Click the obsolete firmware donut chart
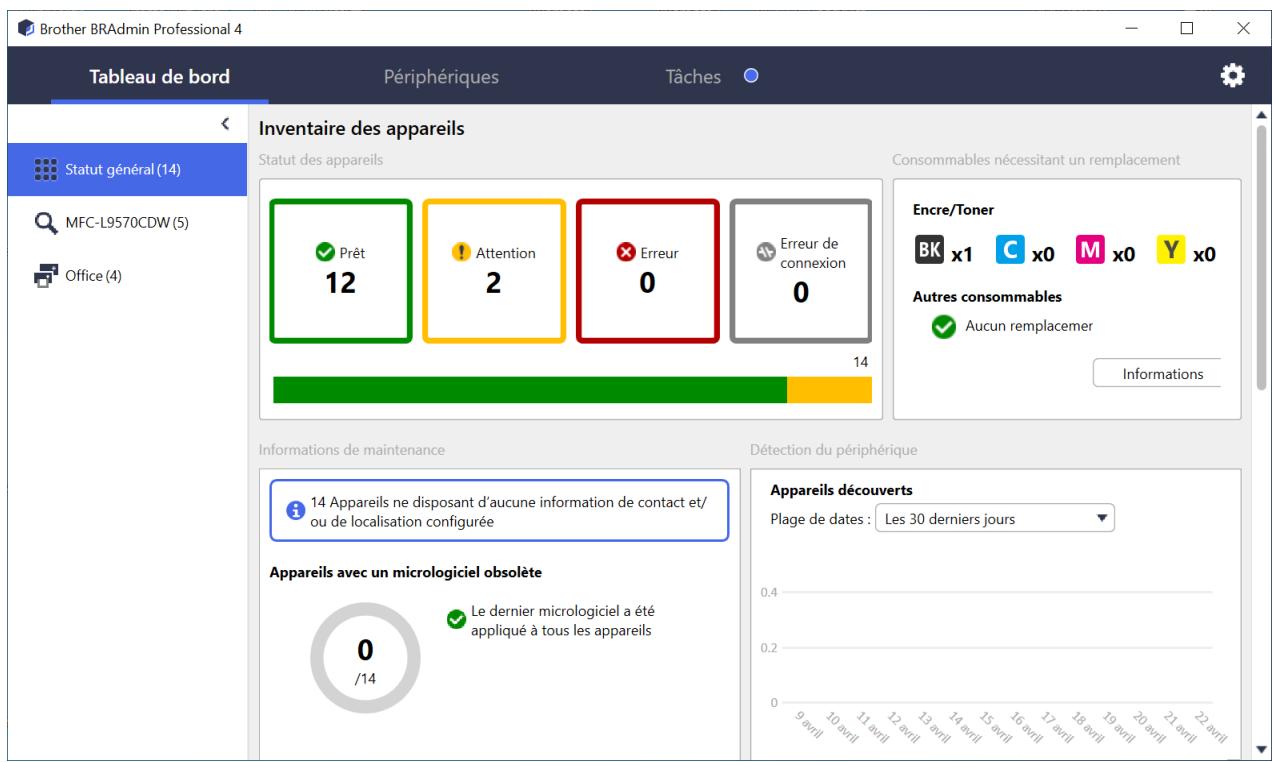The height and width of the screenshot is (762, 1273). [x=365, y=658]
